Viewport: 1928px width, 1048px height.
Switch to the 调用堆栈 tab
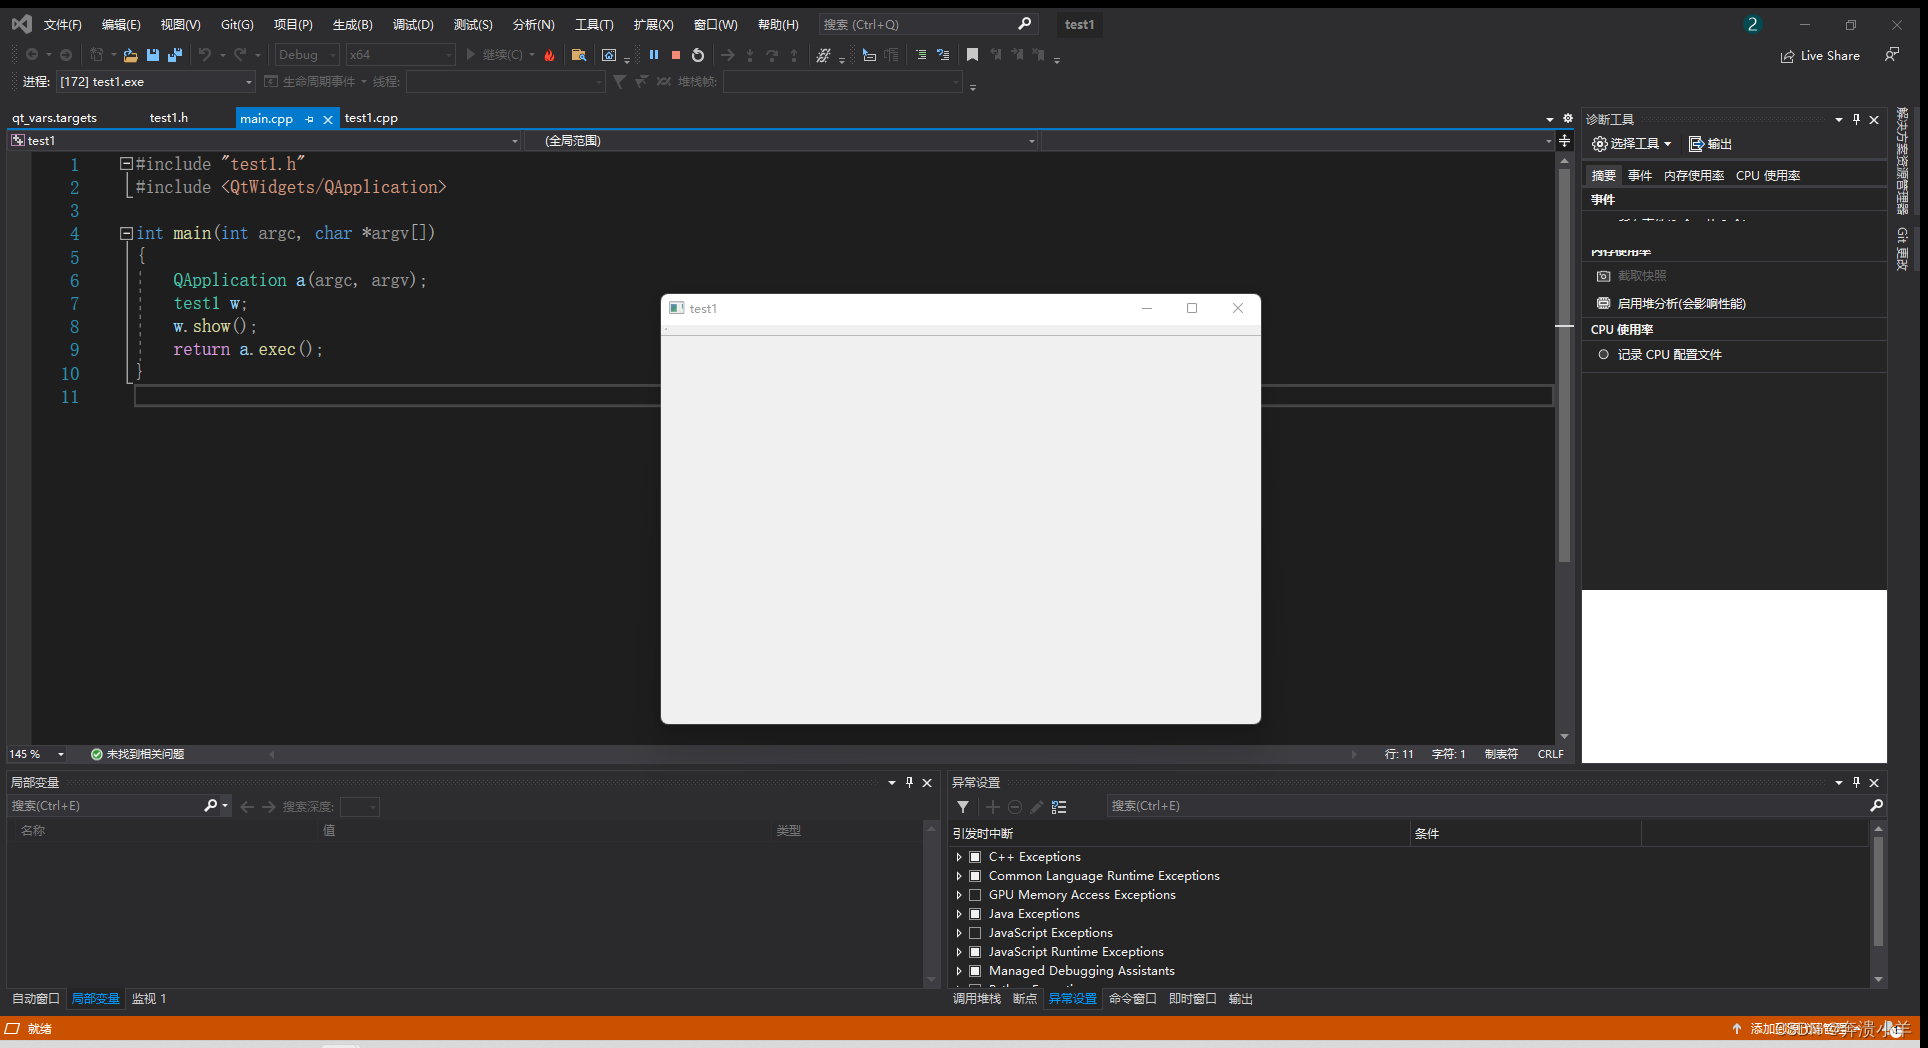977,999
